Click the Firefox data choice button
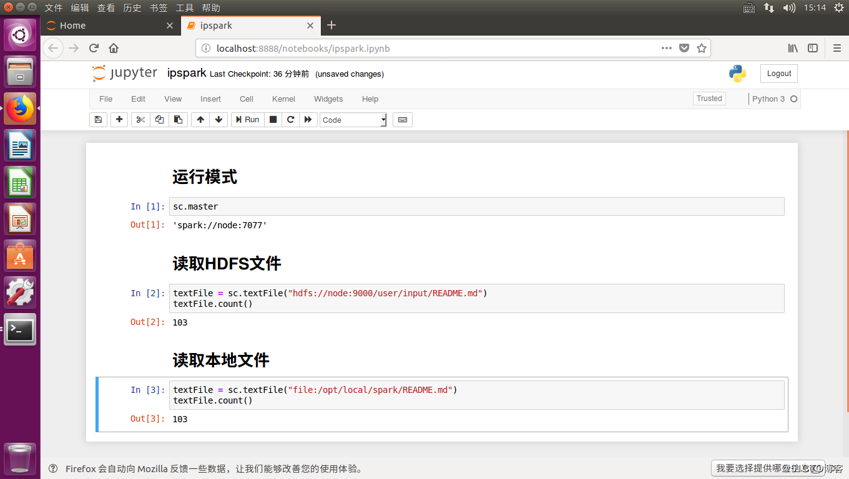The width and height of the screenshot is (849, 479). click(768, 468)
